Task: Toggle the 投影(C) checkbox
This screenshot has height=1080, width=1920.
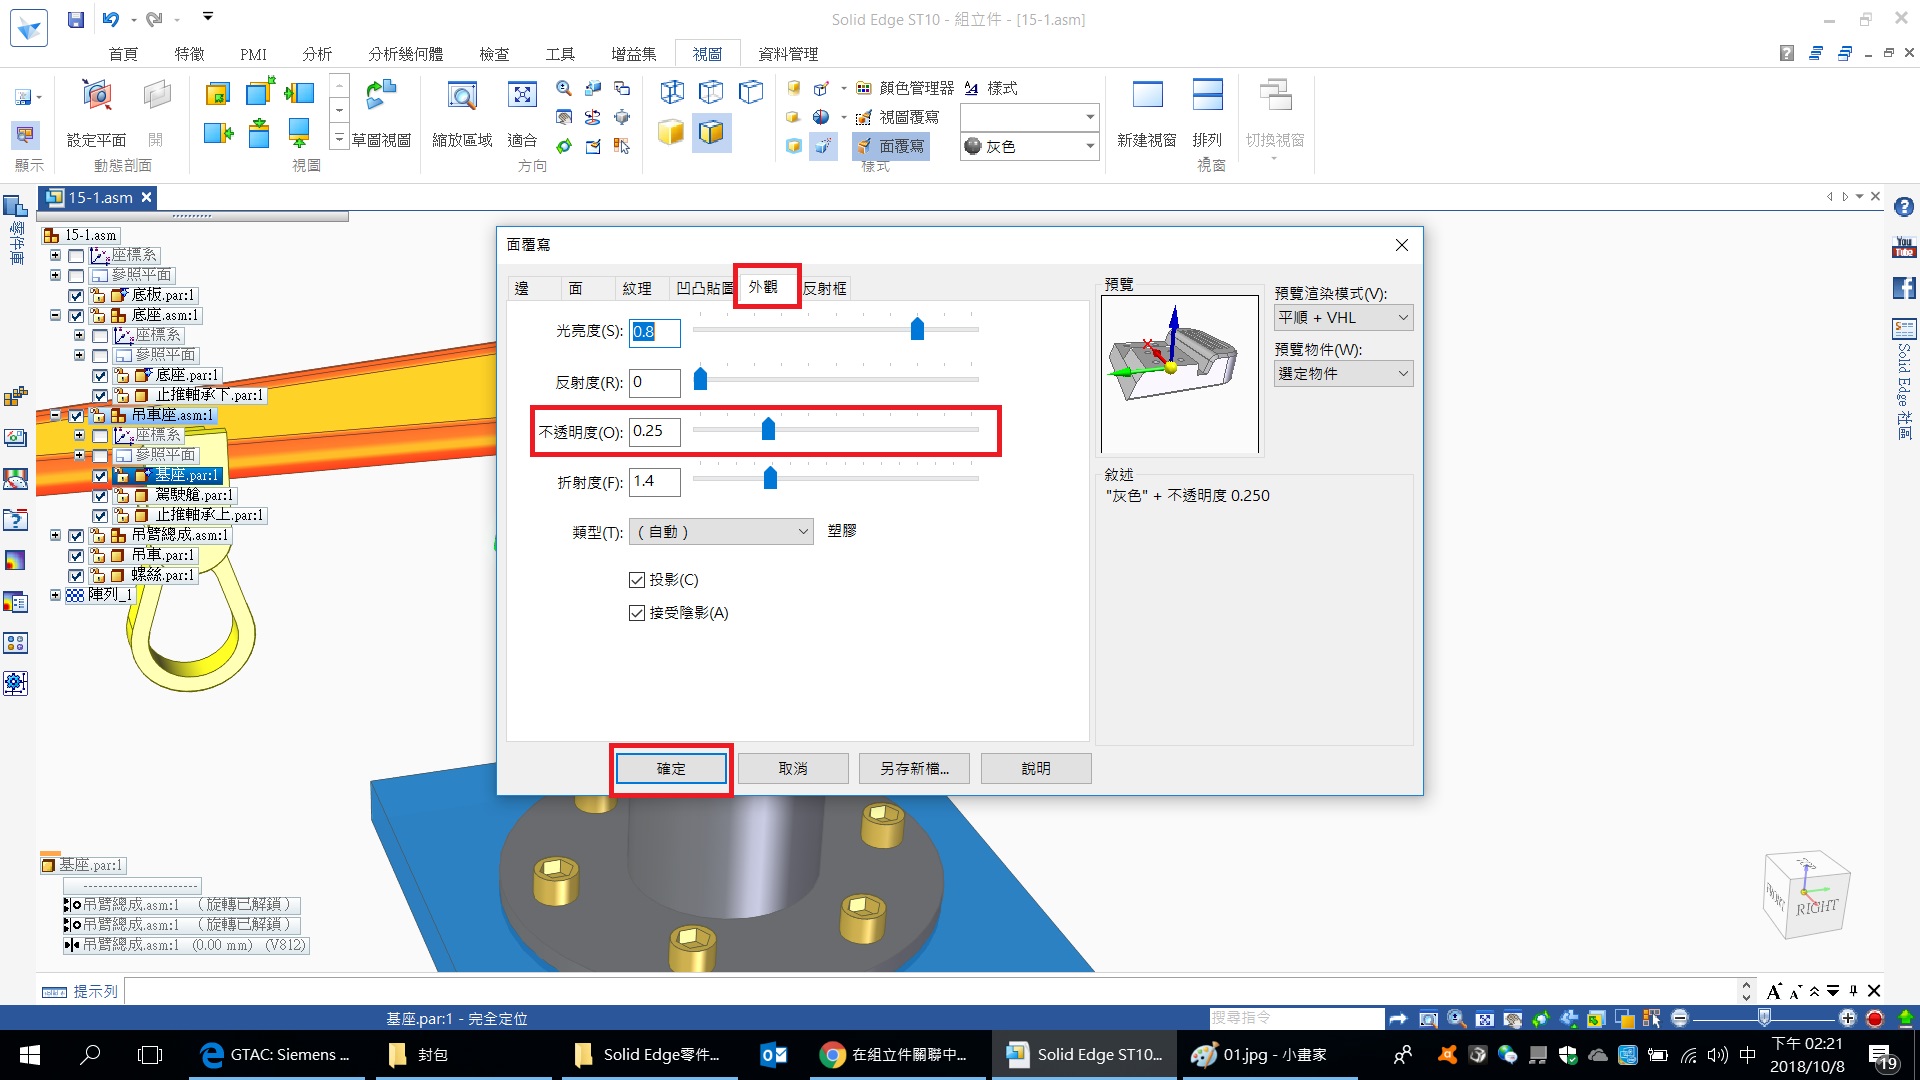Action: tap(637, 580)
